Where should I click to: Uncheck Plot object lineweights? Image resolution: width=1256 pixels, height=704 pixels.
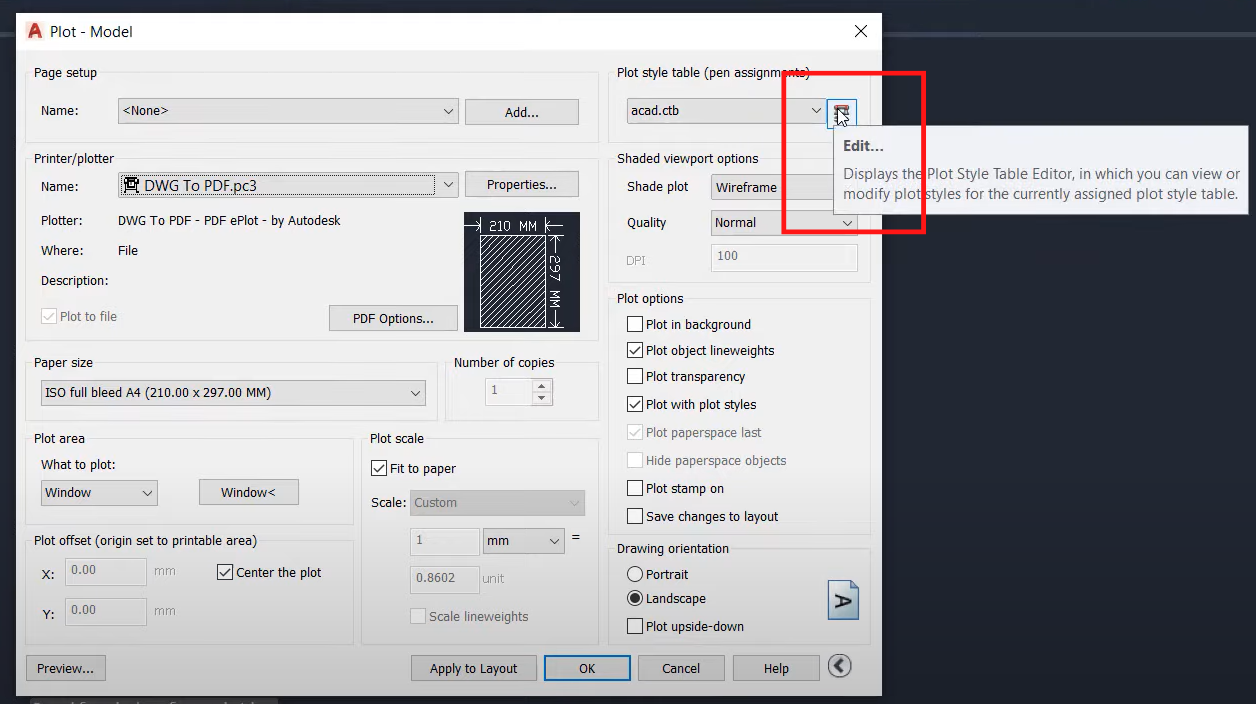click(634, 350)
